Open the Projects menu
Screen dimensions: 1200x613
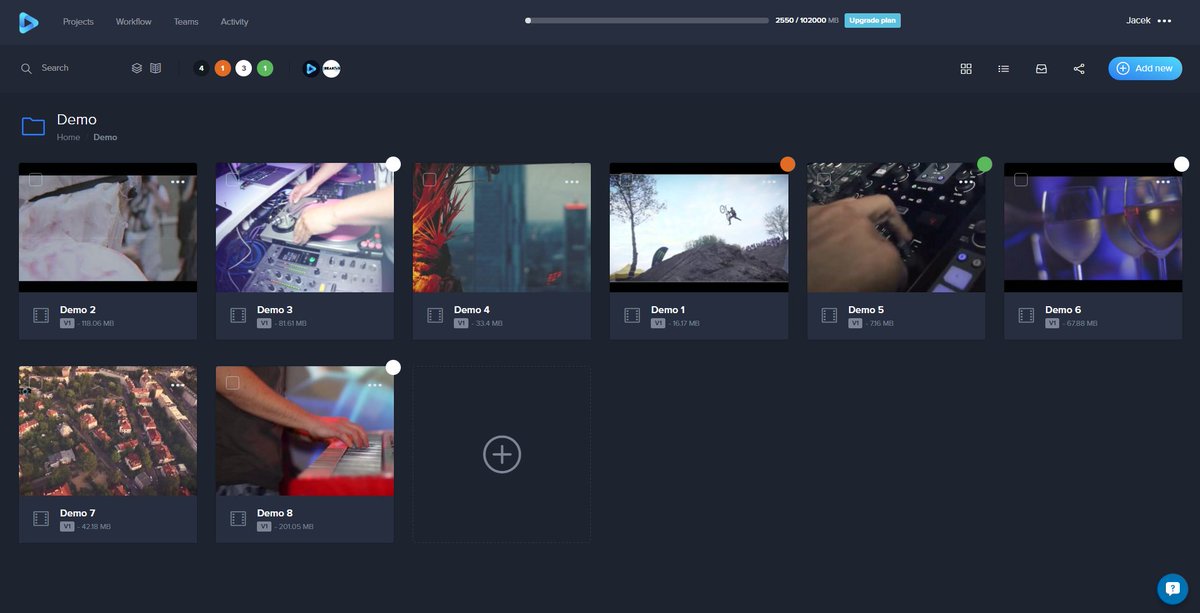tap(78, 22)
